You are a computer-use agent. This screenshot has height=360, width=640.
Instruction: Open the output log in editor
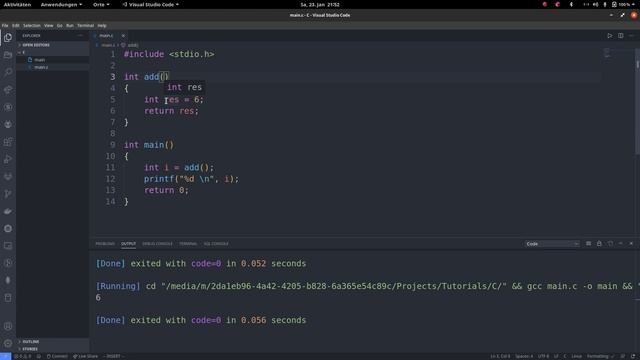[610, 244]
